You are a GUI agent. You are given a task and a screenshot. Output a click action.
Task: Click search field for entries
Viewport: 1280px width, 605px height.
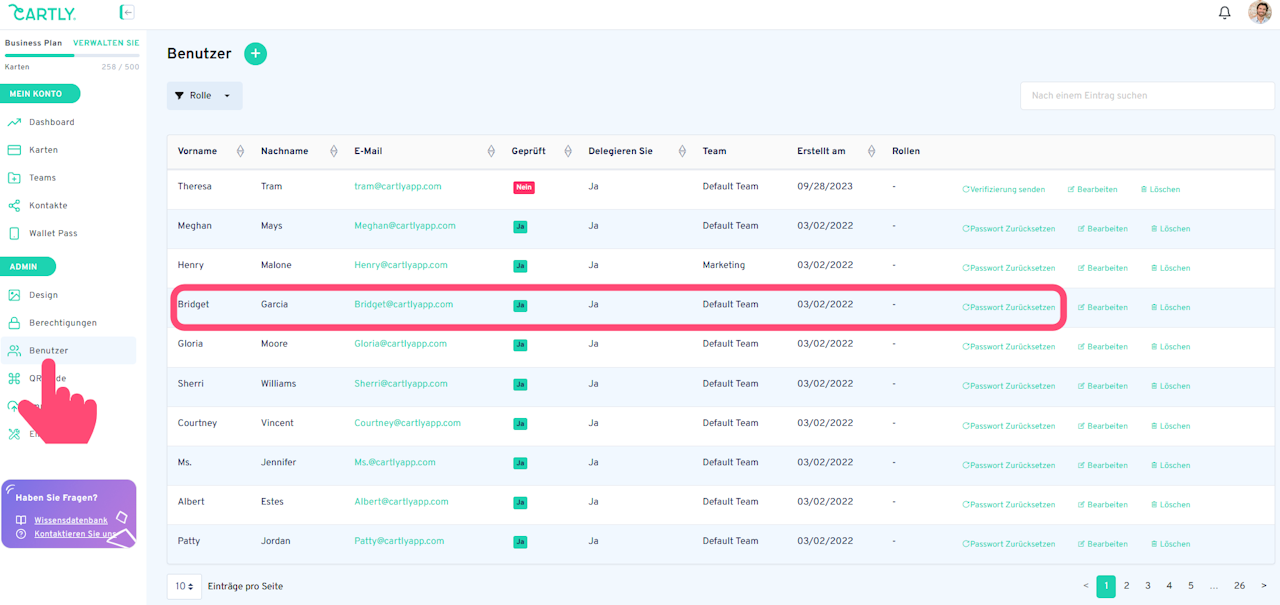1146,96
